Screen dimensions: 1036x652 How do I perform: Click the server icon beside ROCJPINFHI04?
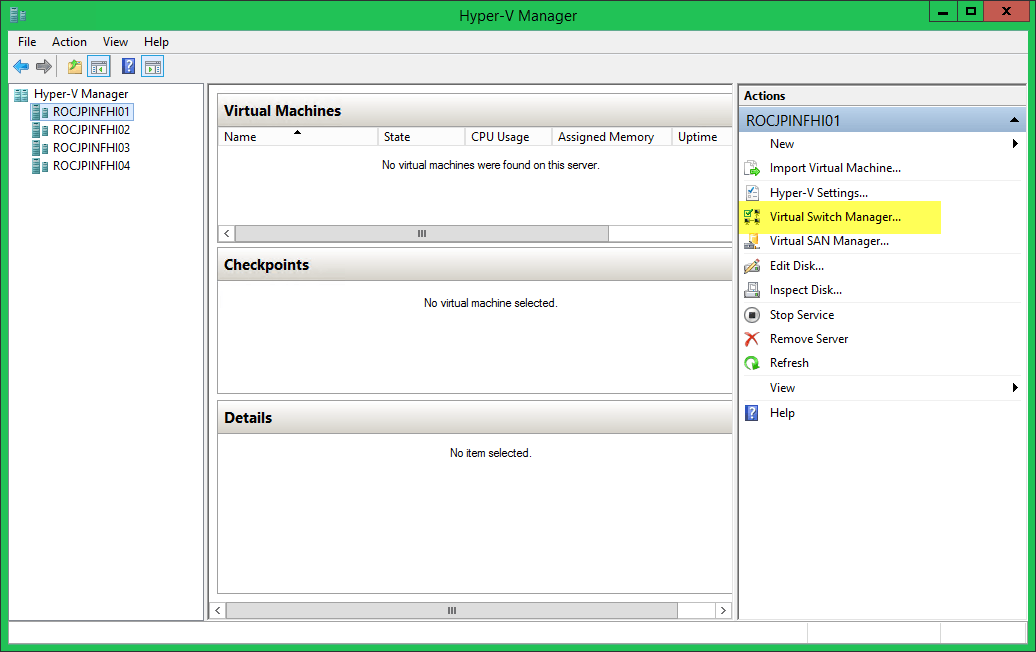tap(40, 166)
